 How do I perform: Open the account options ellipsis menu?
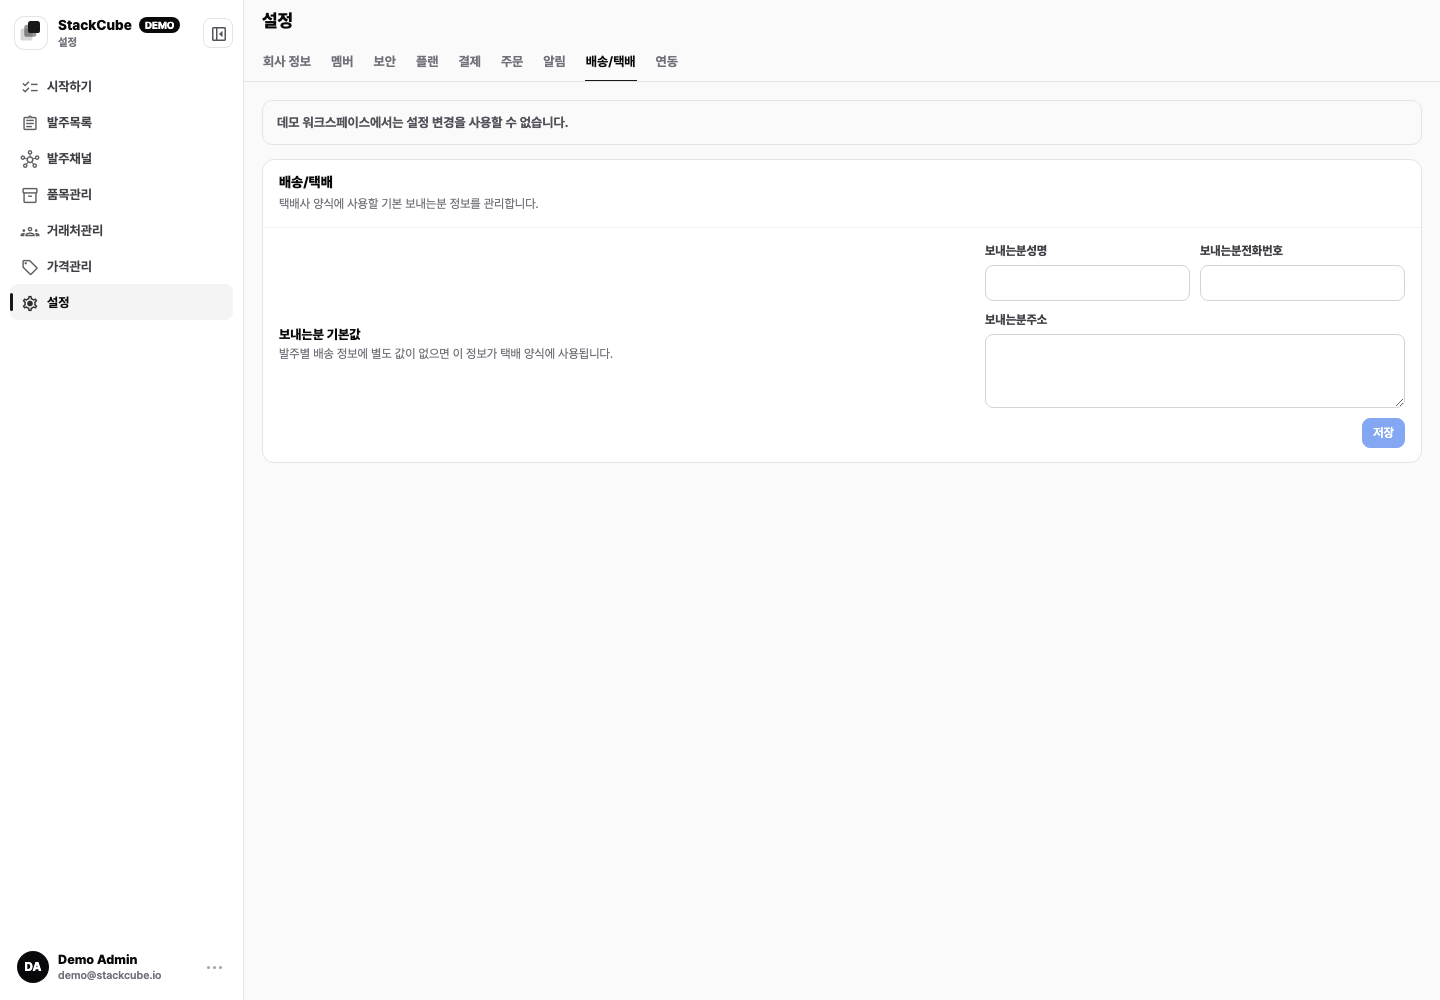coord(214,967)
